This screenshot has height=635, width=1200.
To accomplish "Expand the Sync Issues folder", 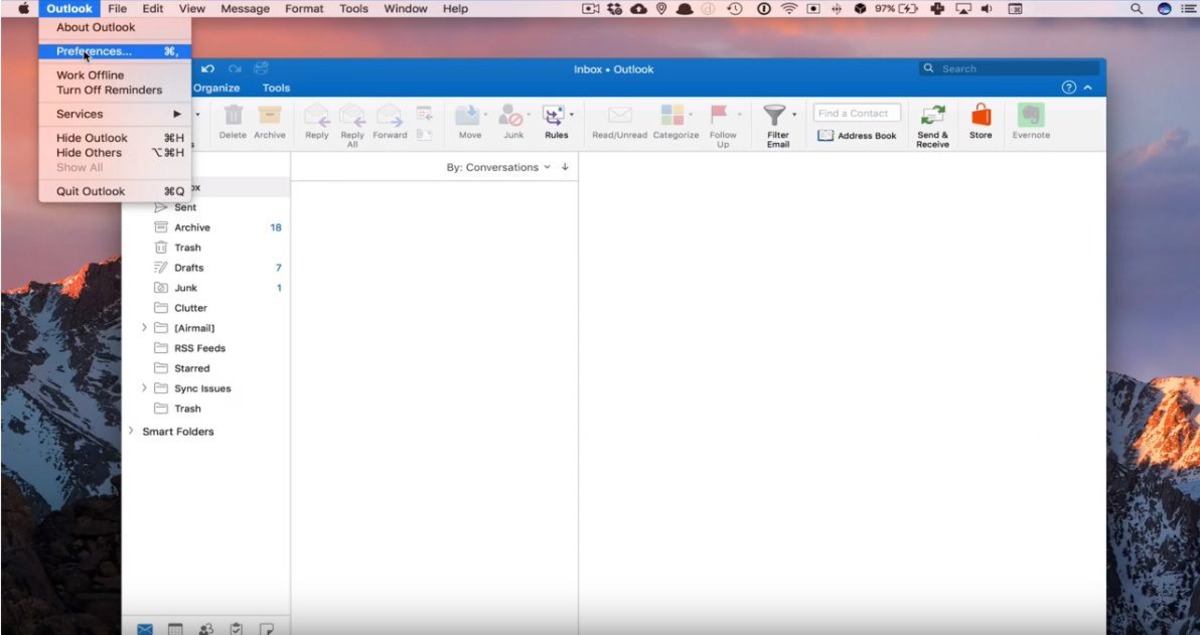I will pos(144,388).
